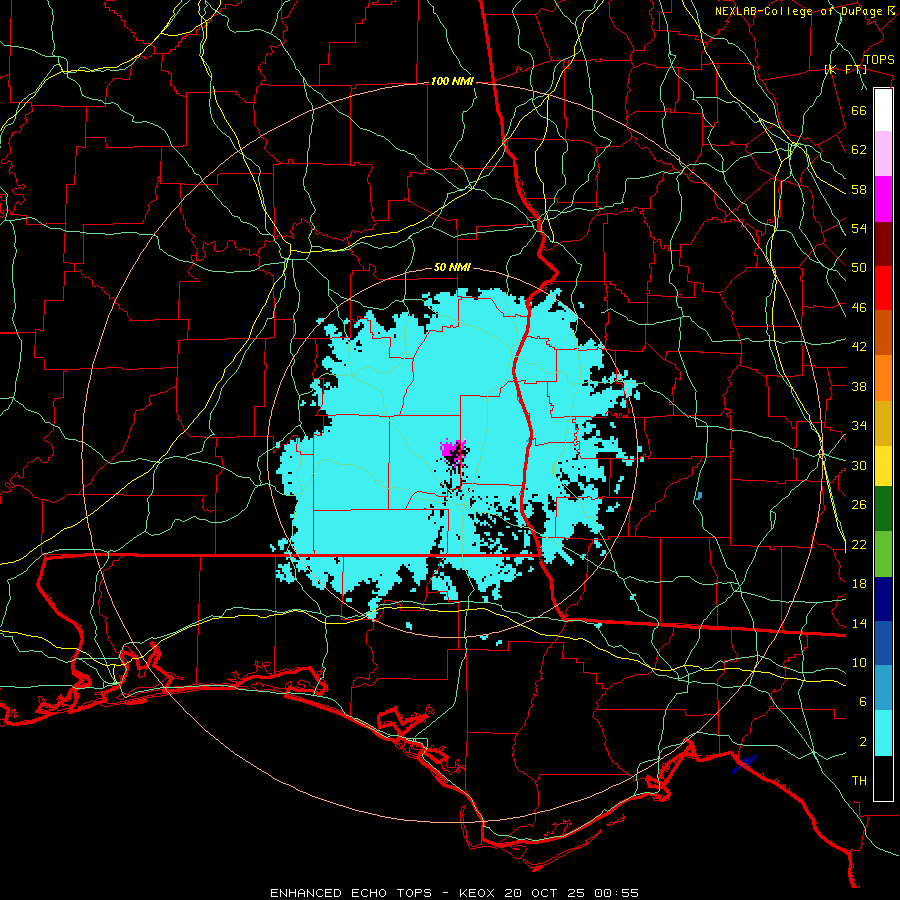Click the legend value 50

pos(859,268)
